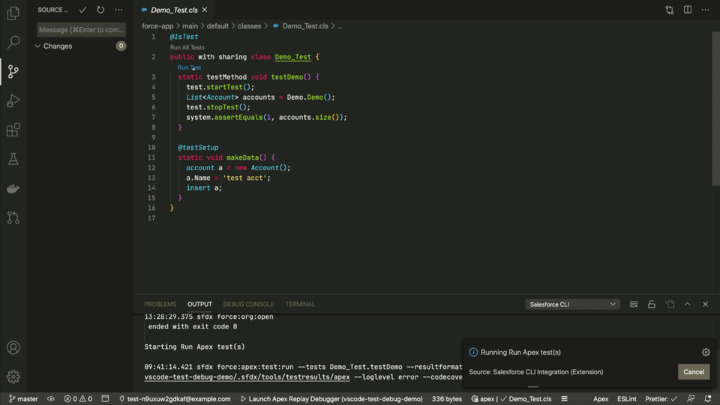
Task: Open the Salesforce CLI output channel dropdown
Action: point(572,304)
